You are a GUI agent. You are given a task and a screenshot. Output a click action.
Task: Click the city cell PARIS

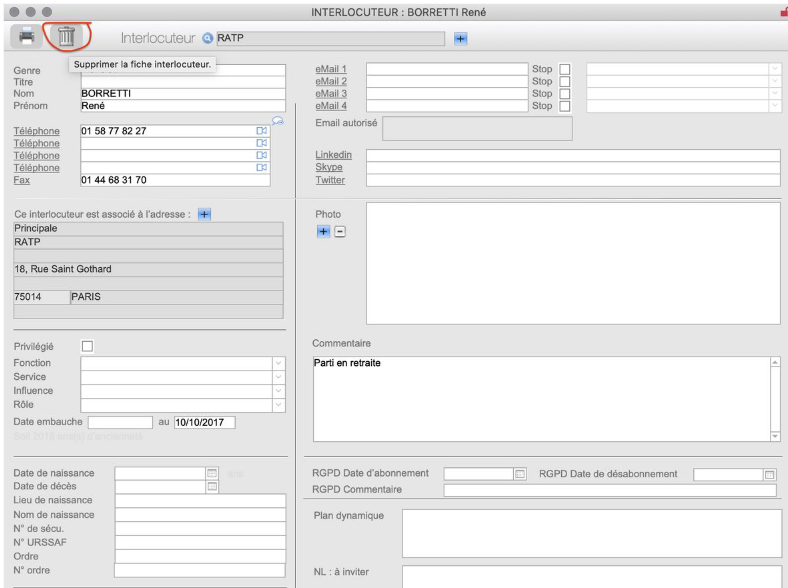(x=176, y=297)
